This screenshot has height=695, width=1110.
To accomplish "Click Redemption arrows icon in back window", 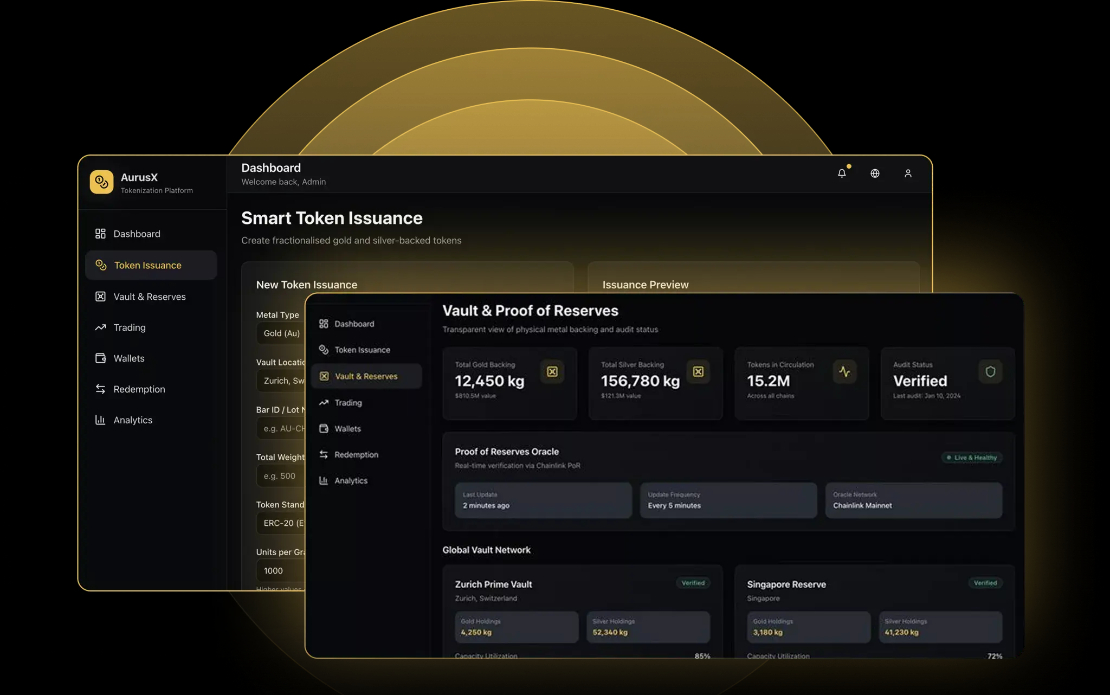I will [101, 389].
